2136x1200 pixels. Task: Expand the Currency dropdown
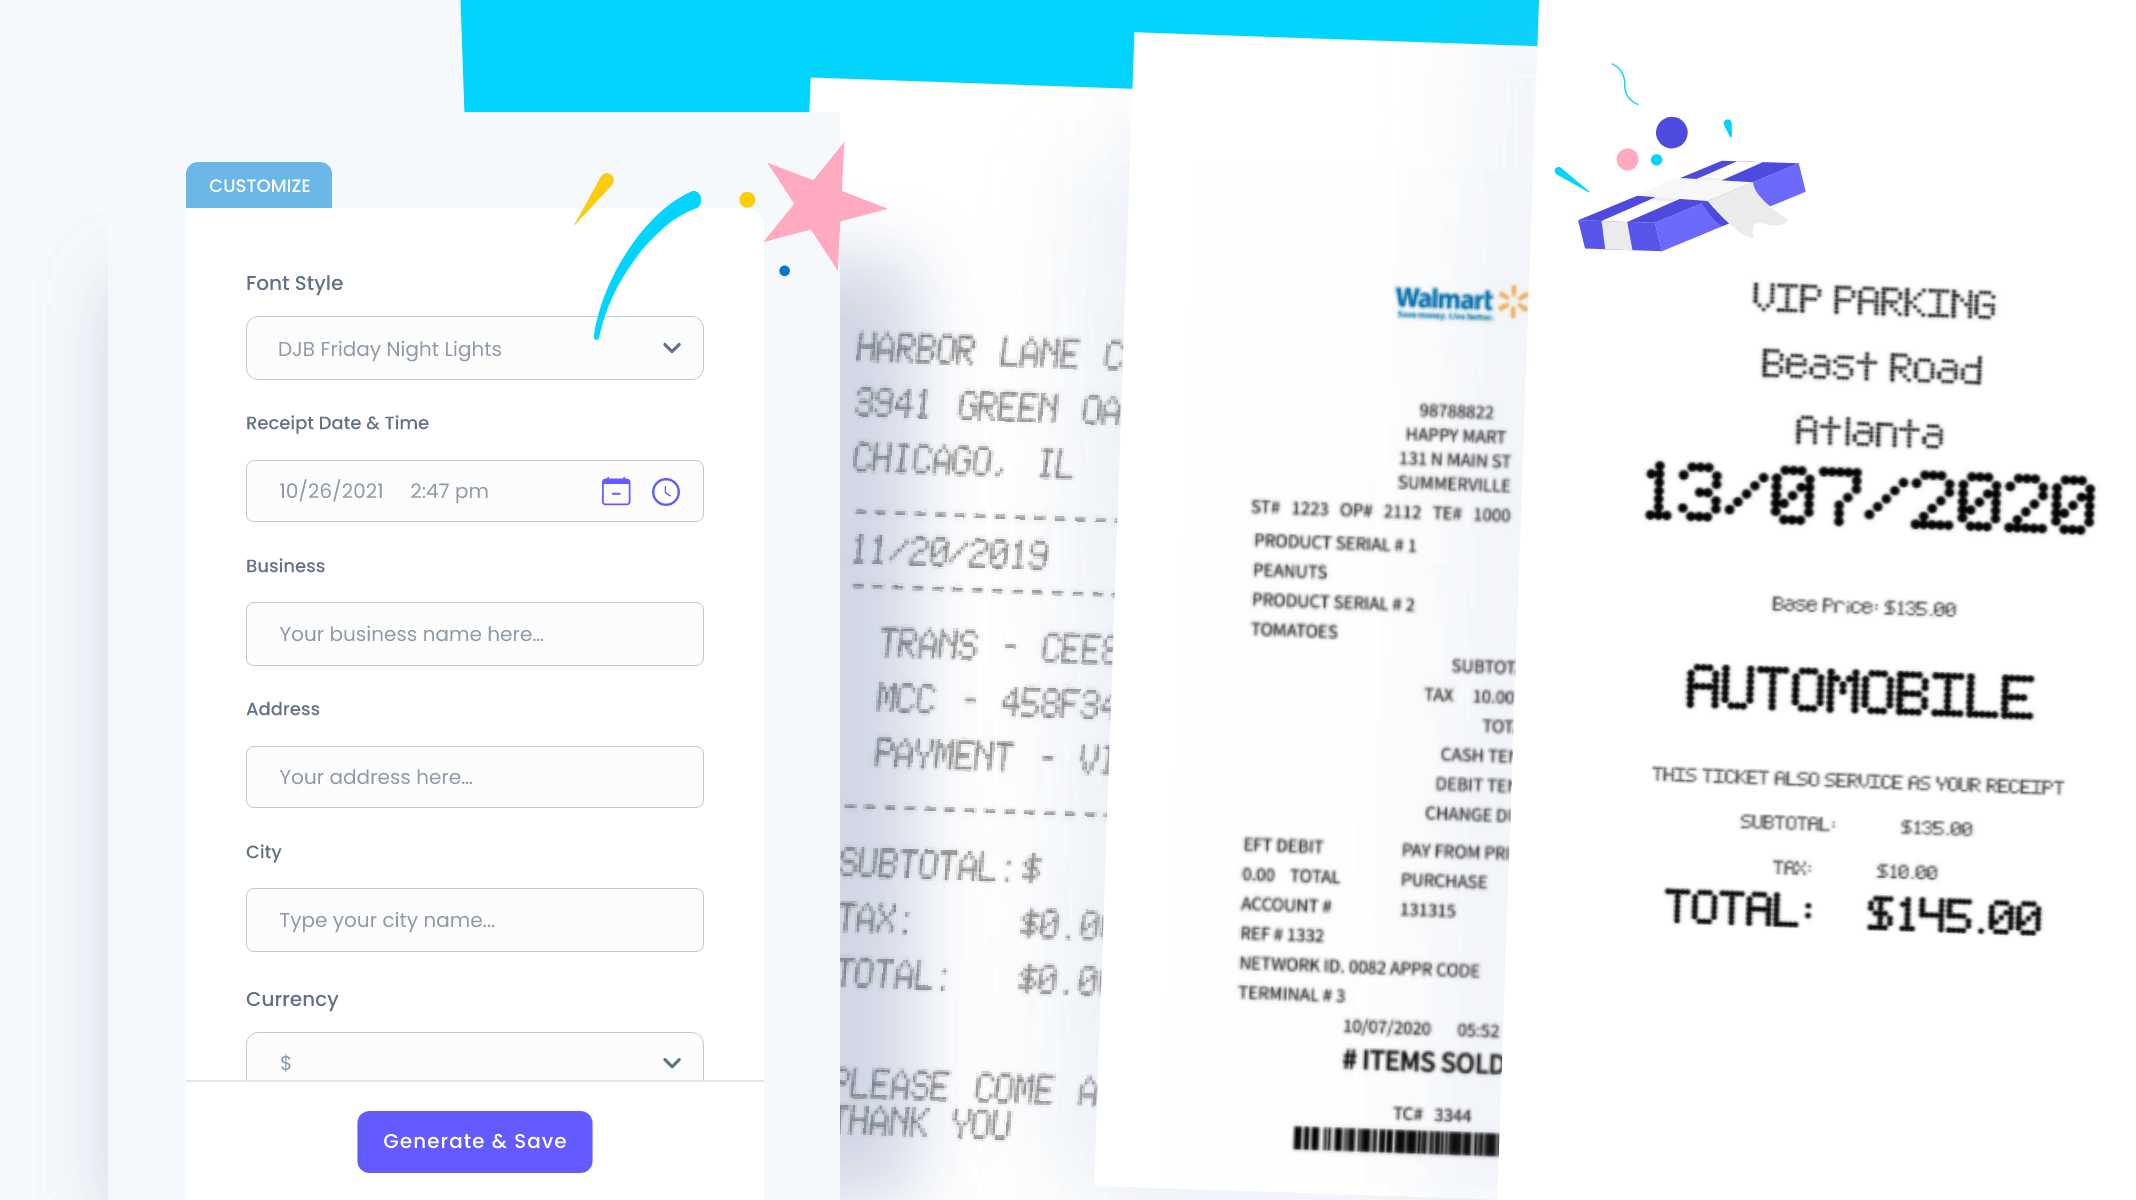coord(672,1062)
